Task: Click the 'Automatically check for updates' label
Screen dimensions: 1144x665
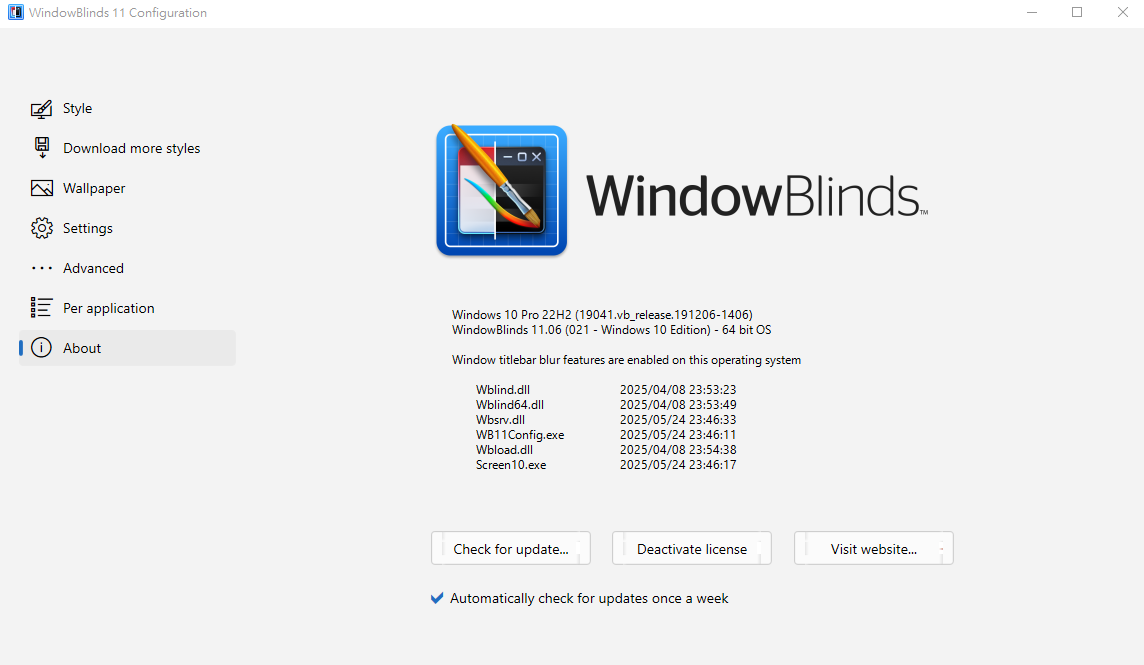Action: point(589,599)
